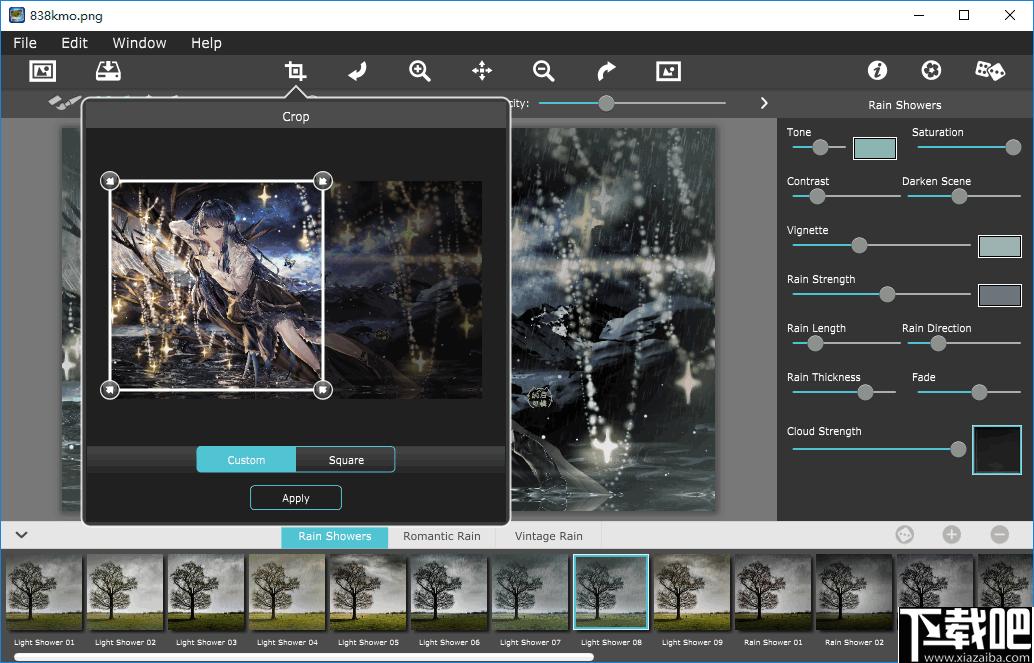Click the save image icon
This screenshot has height=663, width=1034.
click(108, 71)
